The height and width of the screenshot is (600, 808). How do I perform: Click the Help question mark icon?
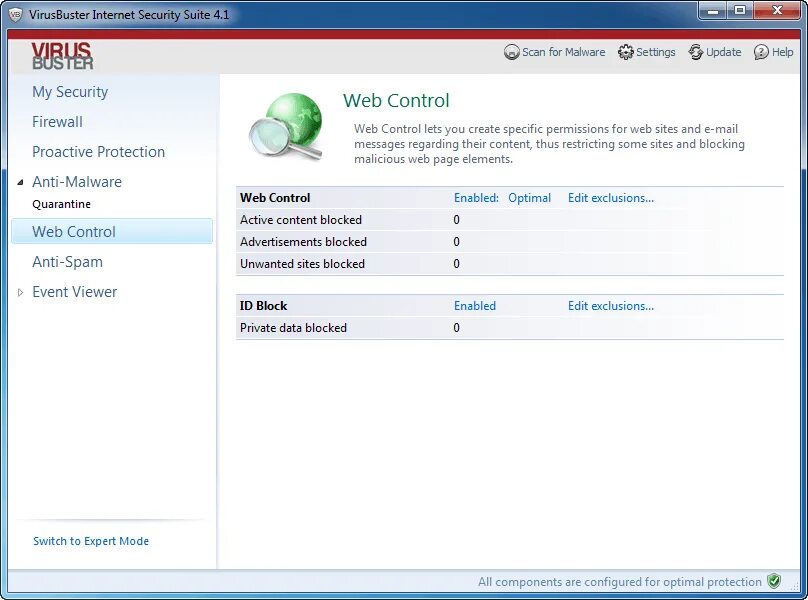[761, 52]
